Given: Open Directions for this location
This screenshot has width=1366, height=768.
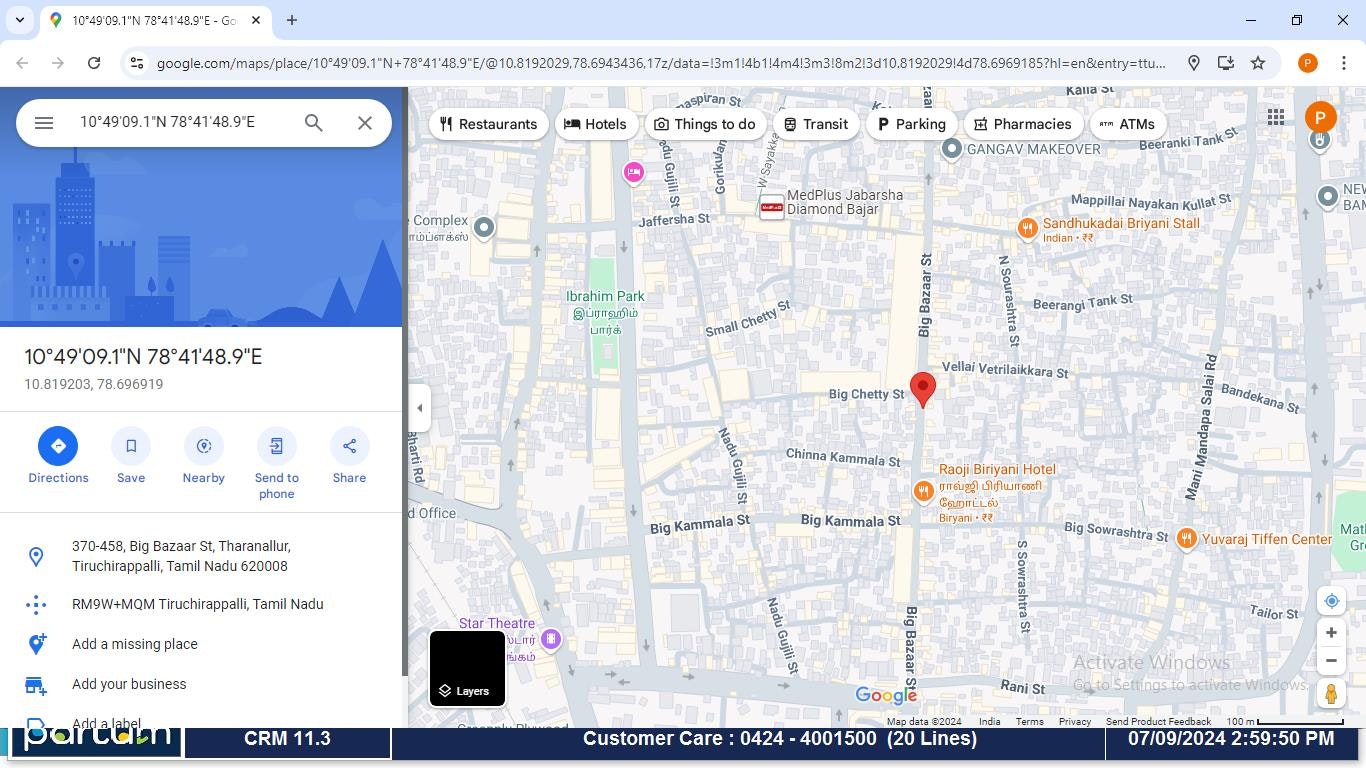Looking at the screenshot, I should (x=57, y=455).
